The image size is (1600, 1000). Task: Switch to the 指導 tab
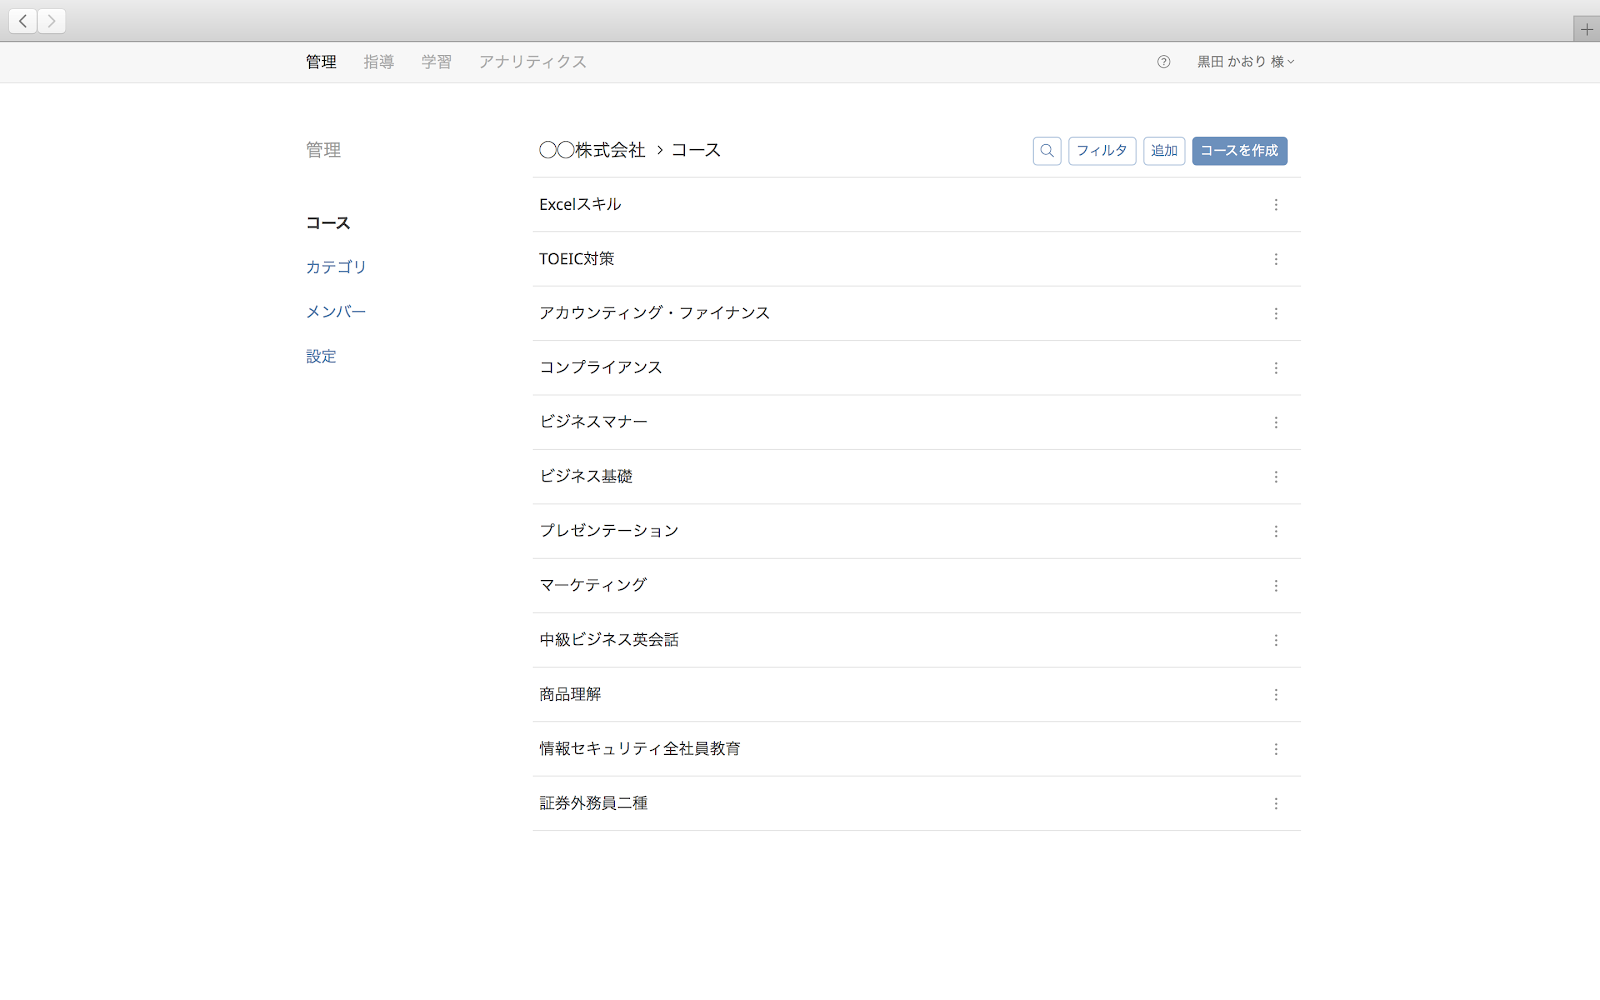378,62
